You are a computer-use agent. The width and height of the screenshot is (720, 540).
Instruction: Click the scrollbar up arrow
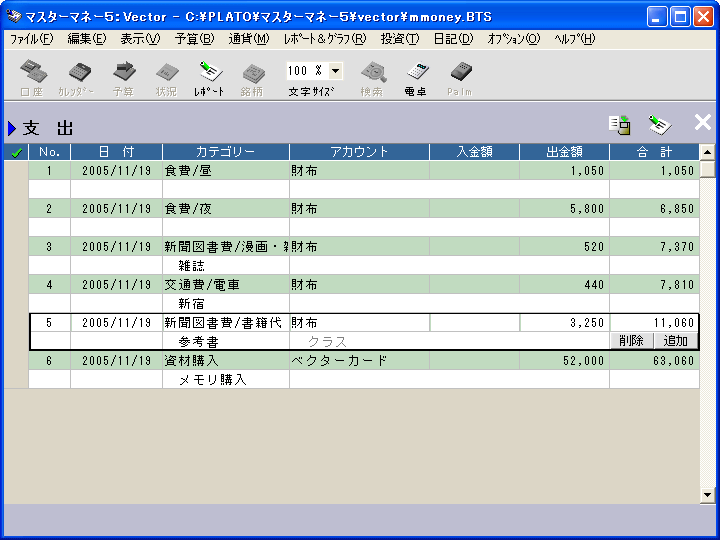click(x=707, y=152)
